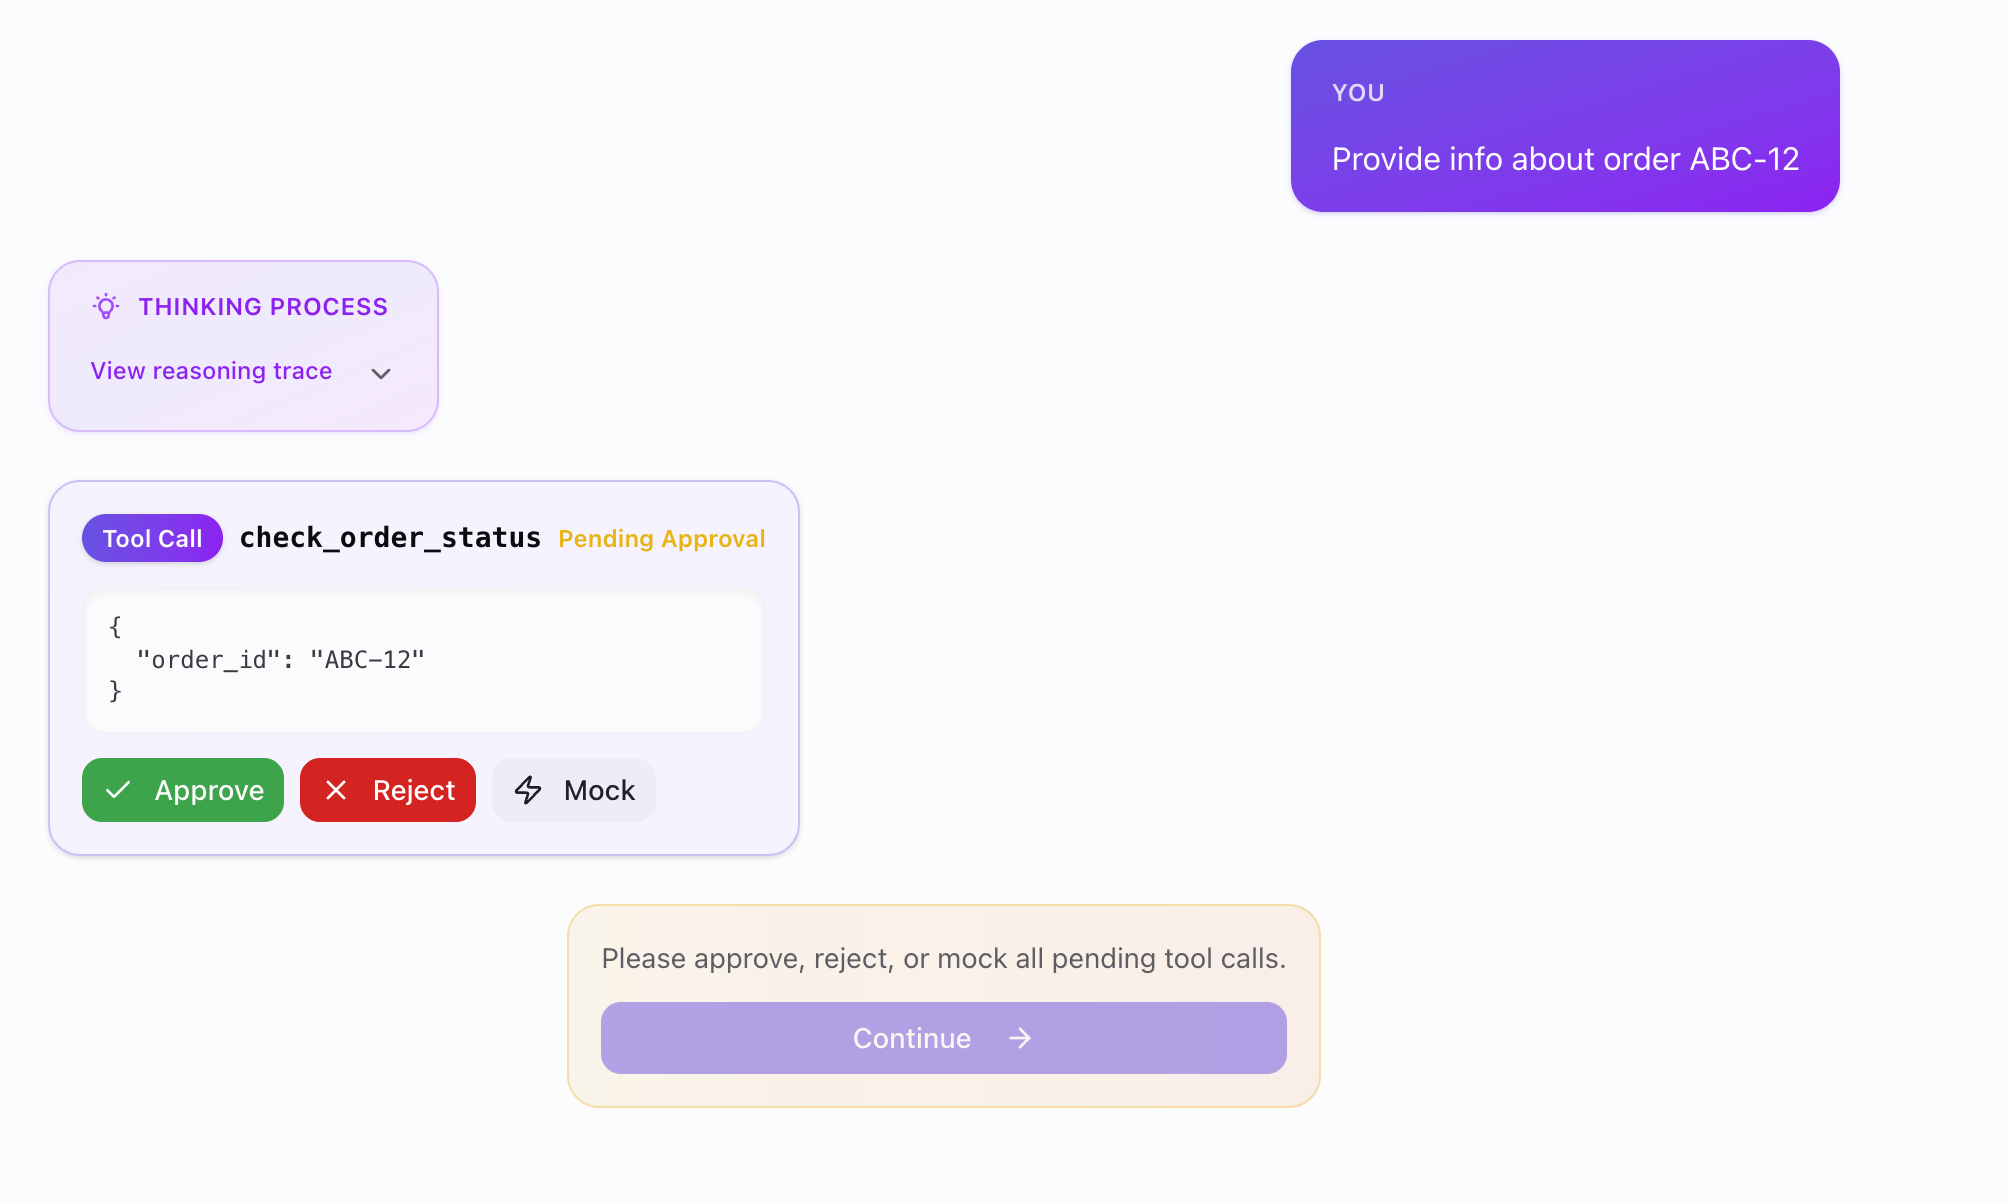Click the THINKING PROCESS heading

point(263,307)
